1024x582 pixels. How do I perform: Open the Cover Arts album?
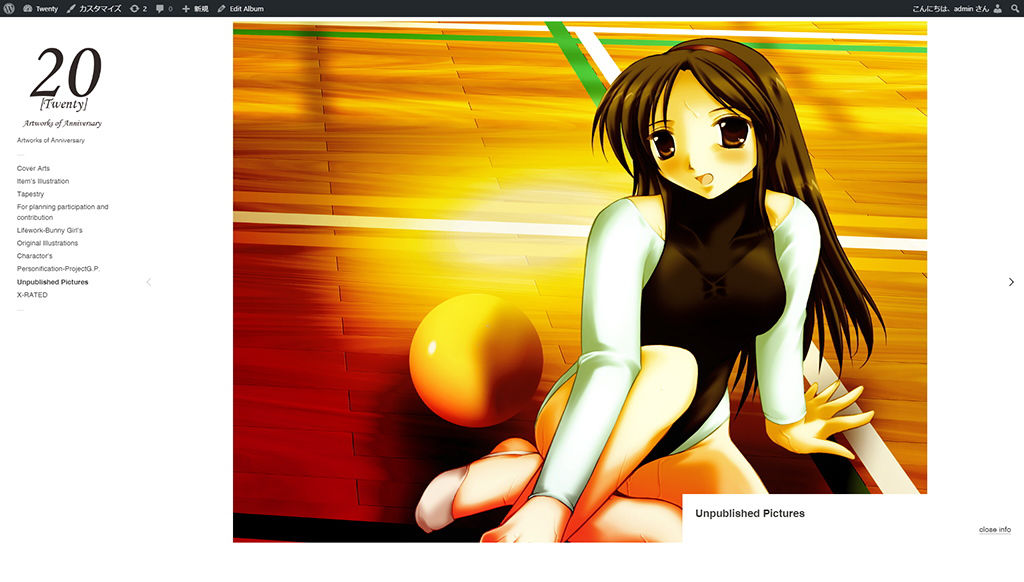pos(33,169)
